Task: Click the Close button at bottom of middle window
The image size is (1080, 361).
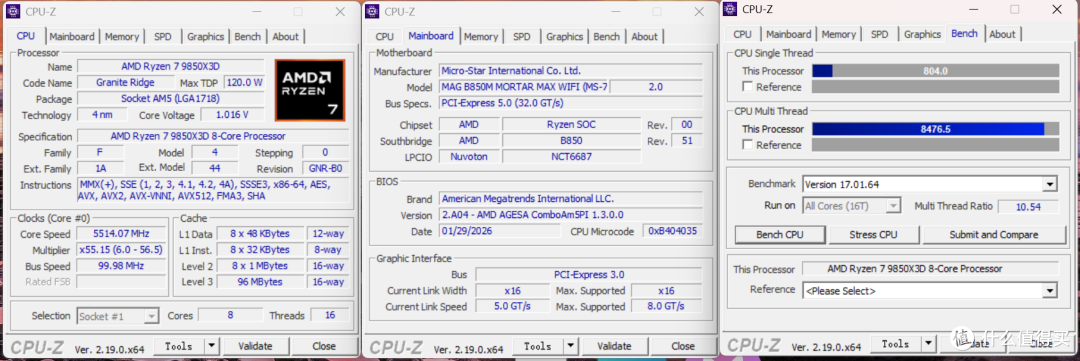Action: [683, 347]
